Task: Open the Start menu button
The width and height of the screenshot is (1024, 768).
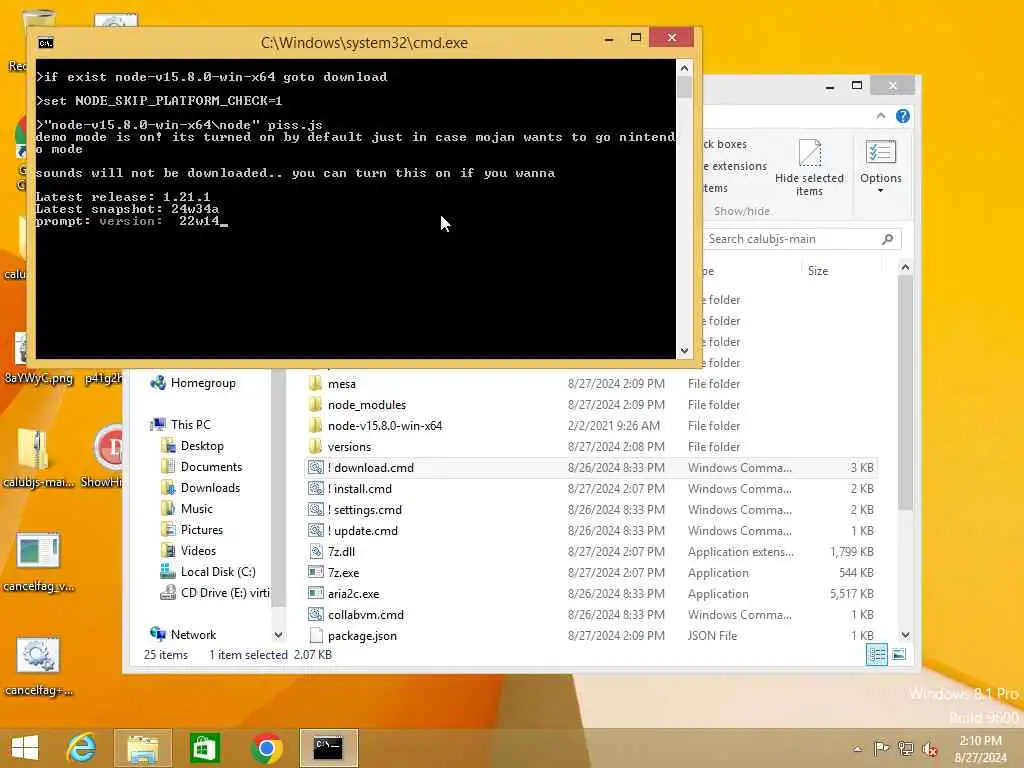Action: point(25,748)
